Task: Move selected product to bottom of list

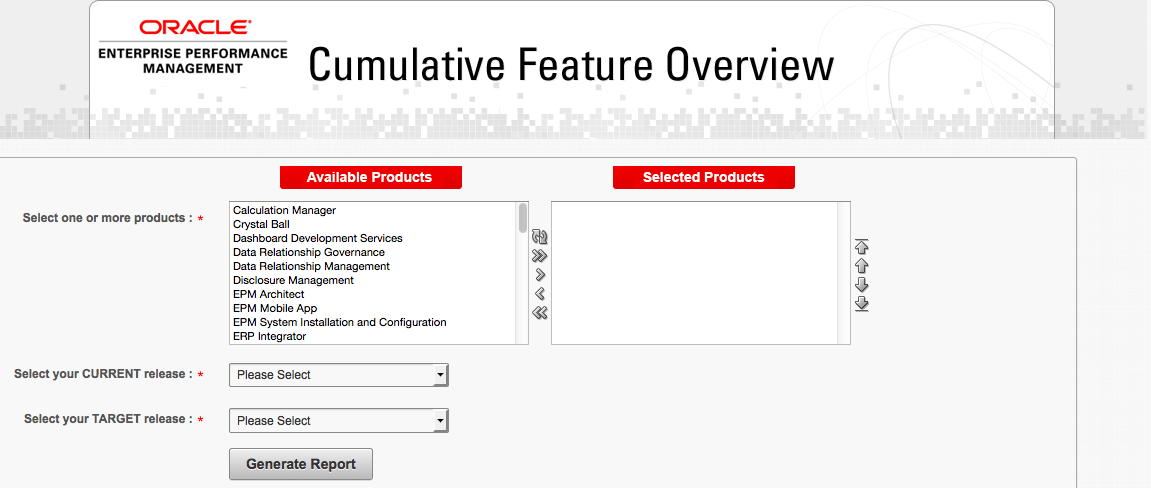Action: tap(861, 304)
